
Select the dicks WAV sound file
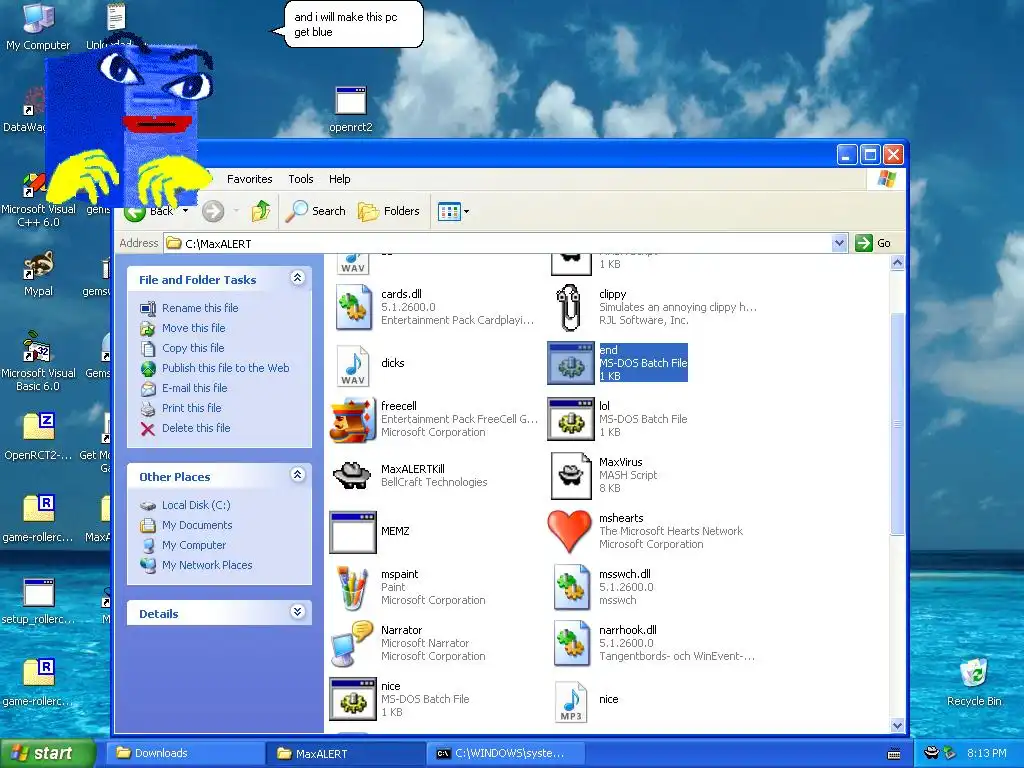[353, 364]
